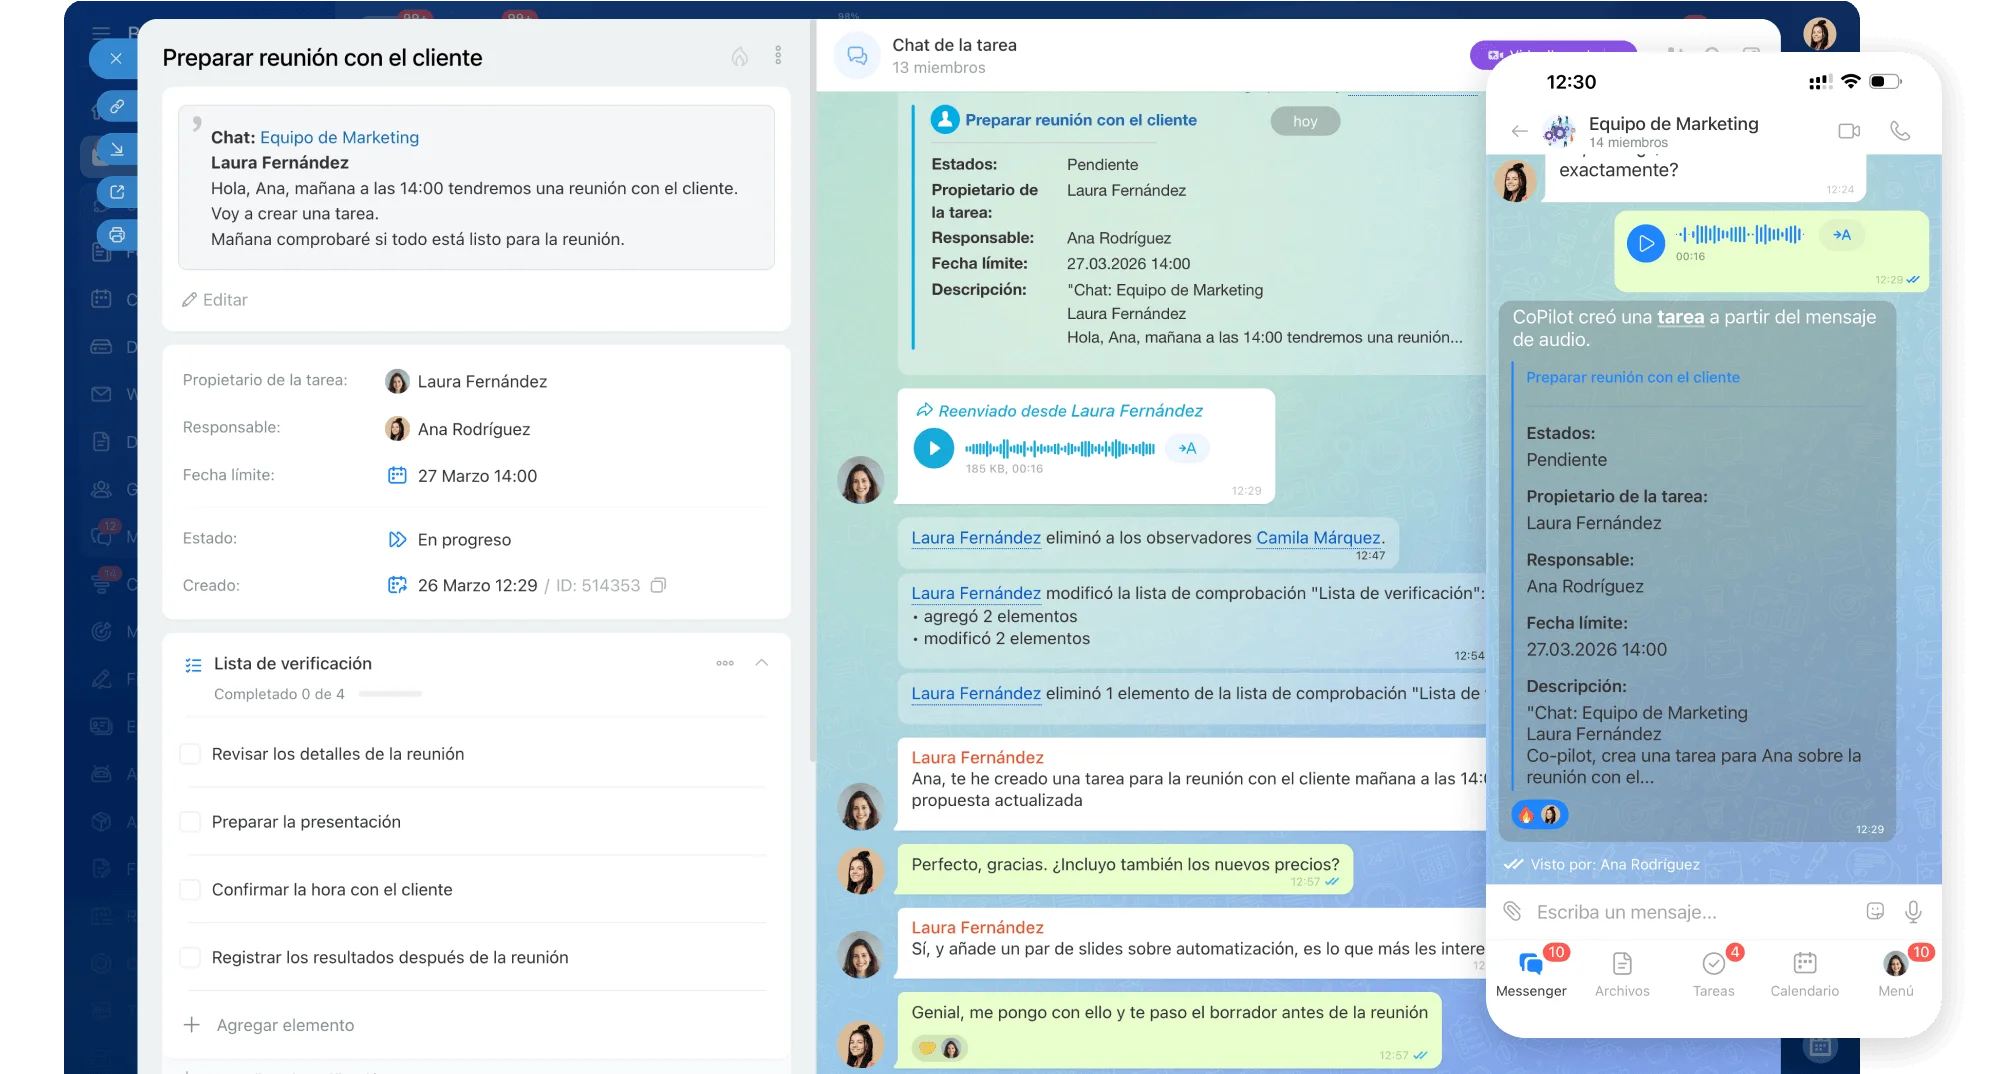Click the print icon in side strip

click(x=117, y=235)
